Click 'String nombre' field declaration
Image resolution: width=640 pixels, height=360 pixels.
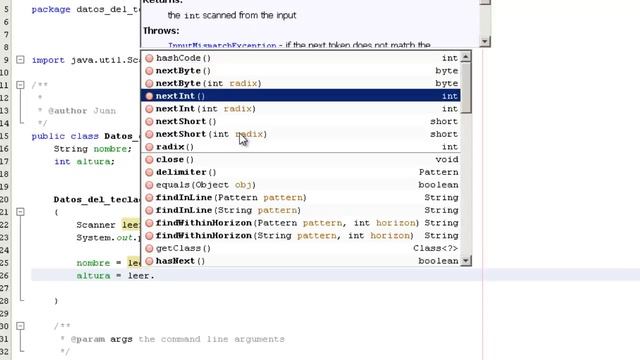93,149
